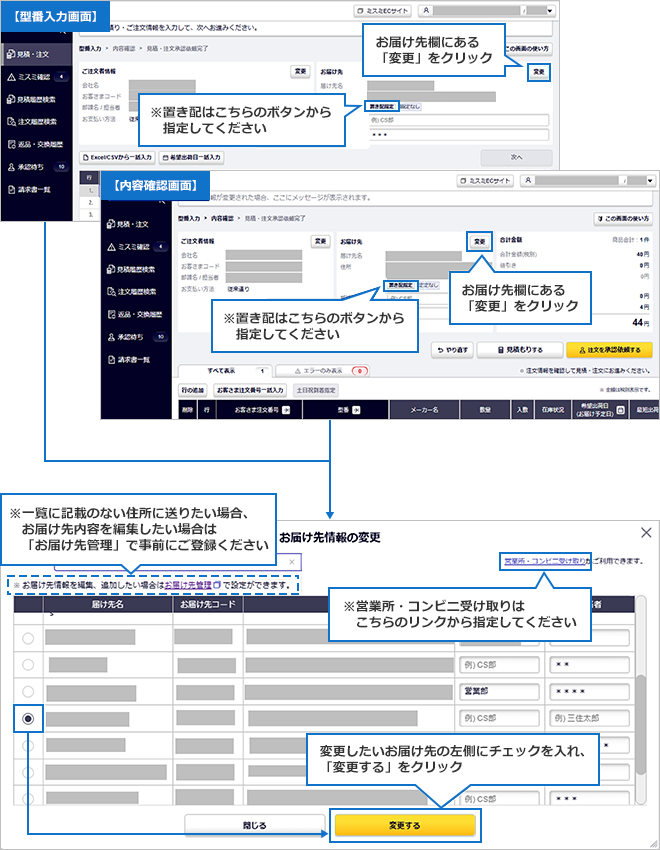Switch to the すべて表示 tab
The width and height of the screenshot is (660, 850).
tap(225, 371)
